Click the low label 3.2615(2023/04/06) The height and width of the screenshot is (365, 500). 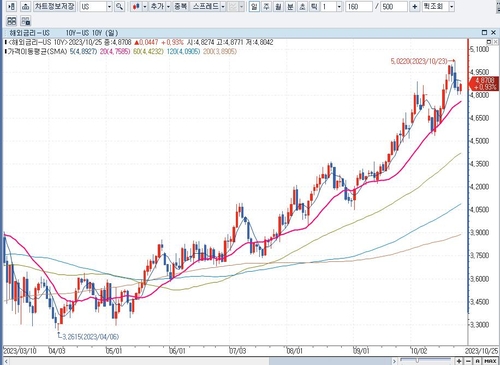pyautogui.click(x=91, y=337)
